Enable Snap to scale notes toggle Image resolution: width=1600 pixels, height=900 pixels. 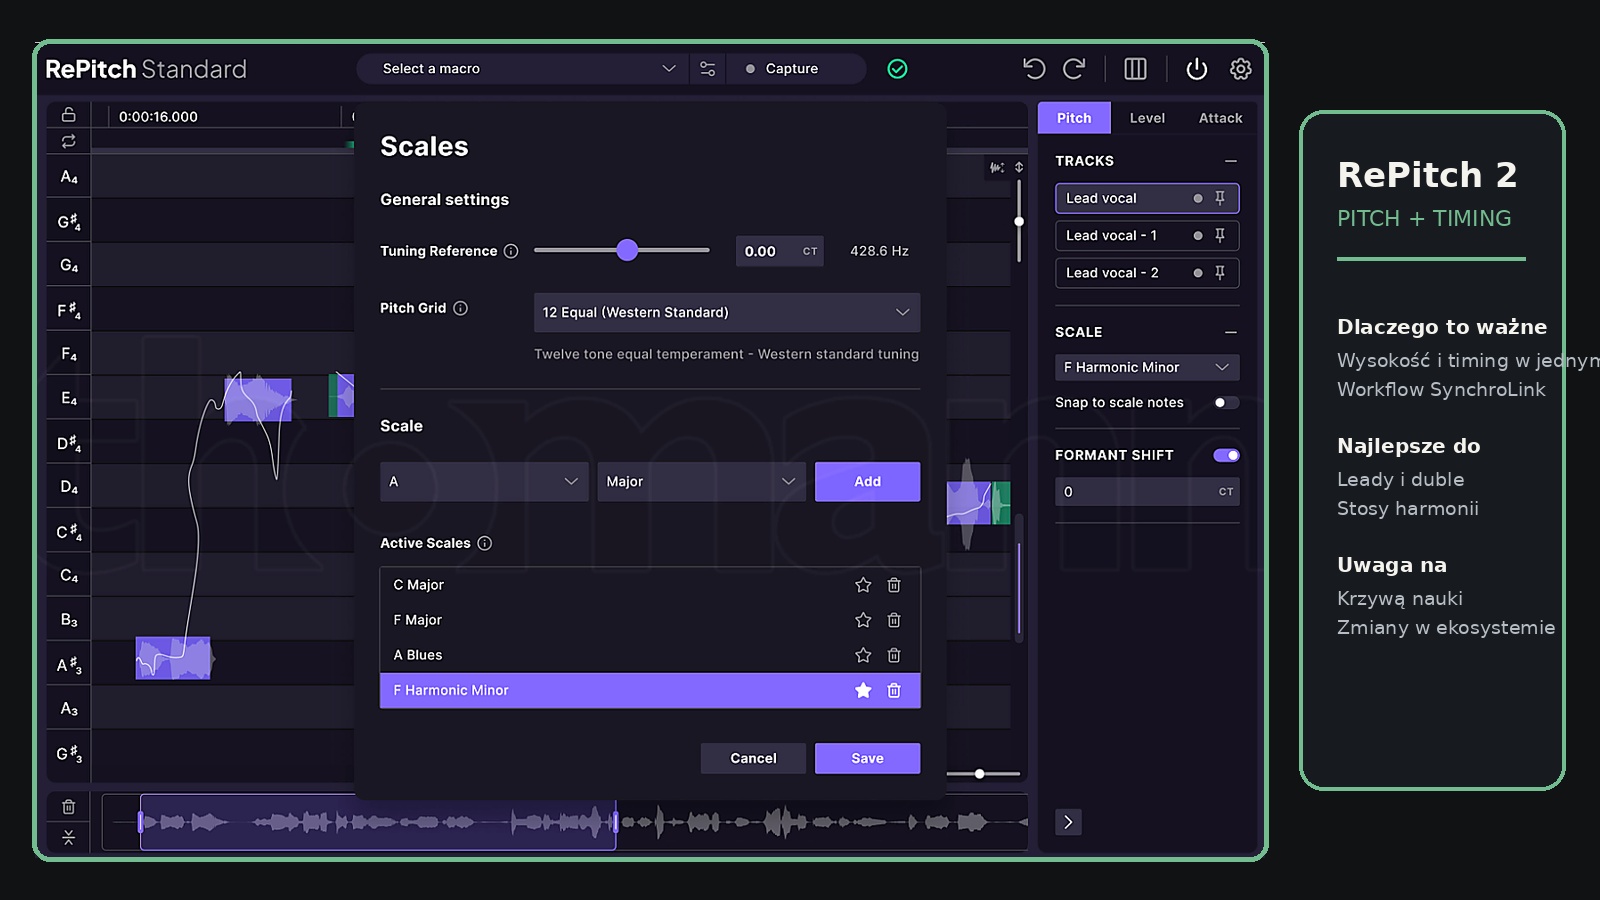point(1226,403)
